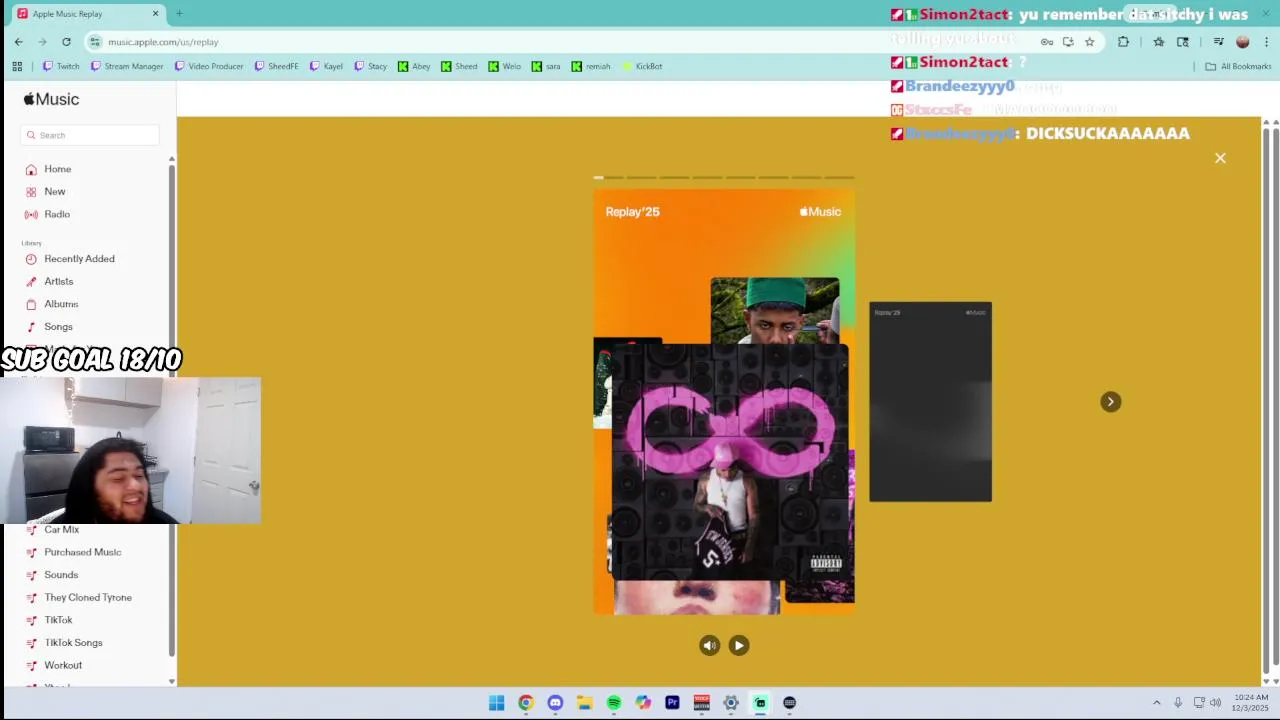Show hidden system tray icons

pyautogui.click(x=1157, y=703)
